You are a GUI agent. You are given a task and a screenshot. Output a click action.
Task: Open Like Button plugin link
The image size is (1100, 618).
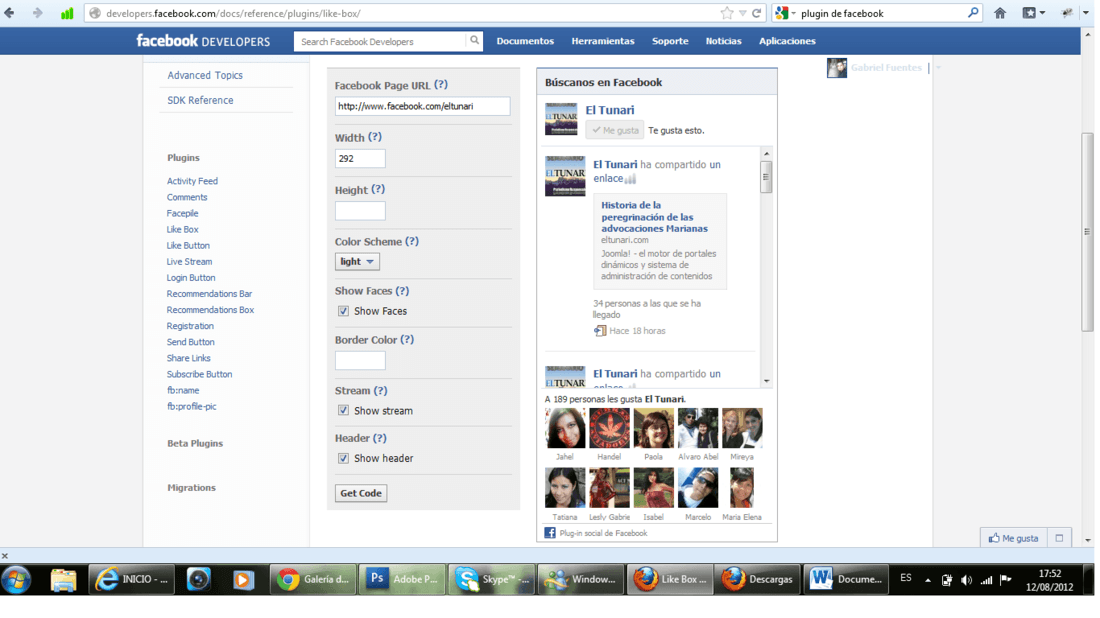tap(188, 246)
